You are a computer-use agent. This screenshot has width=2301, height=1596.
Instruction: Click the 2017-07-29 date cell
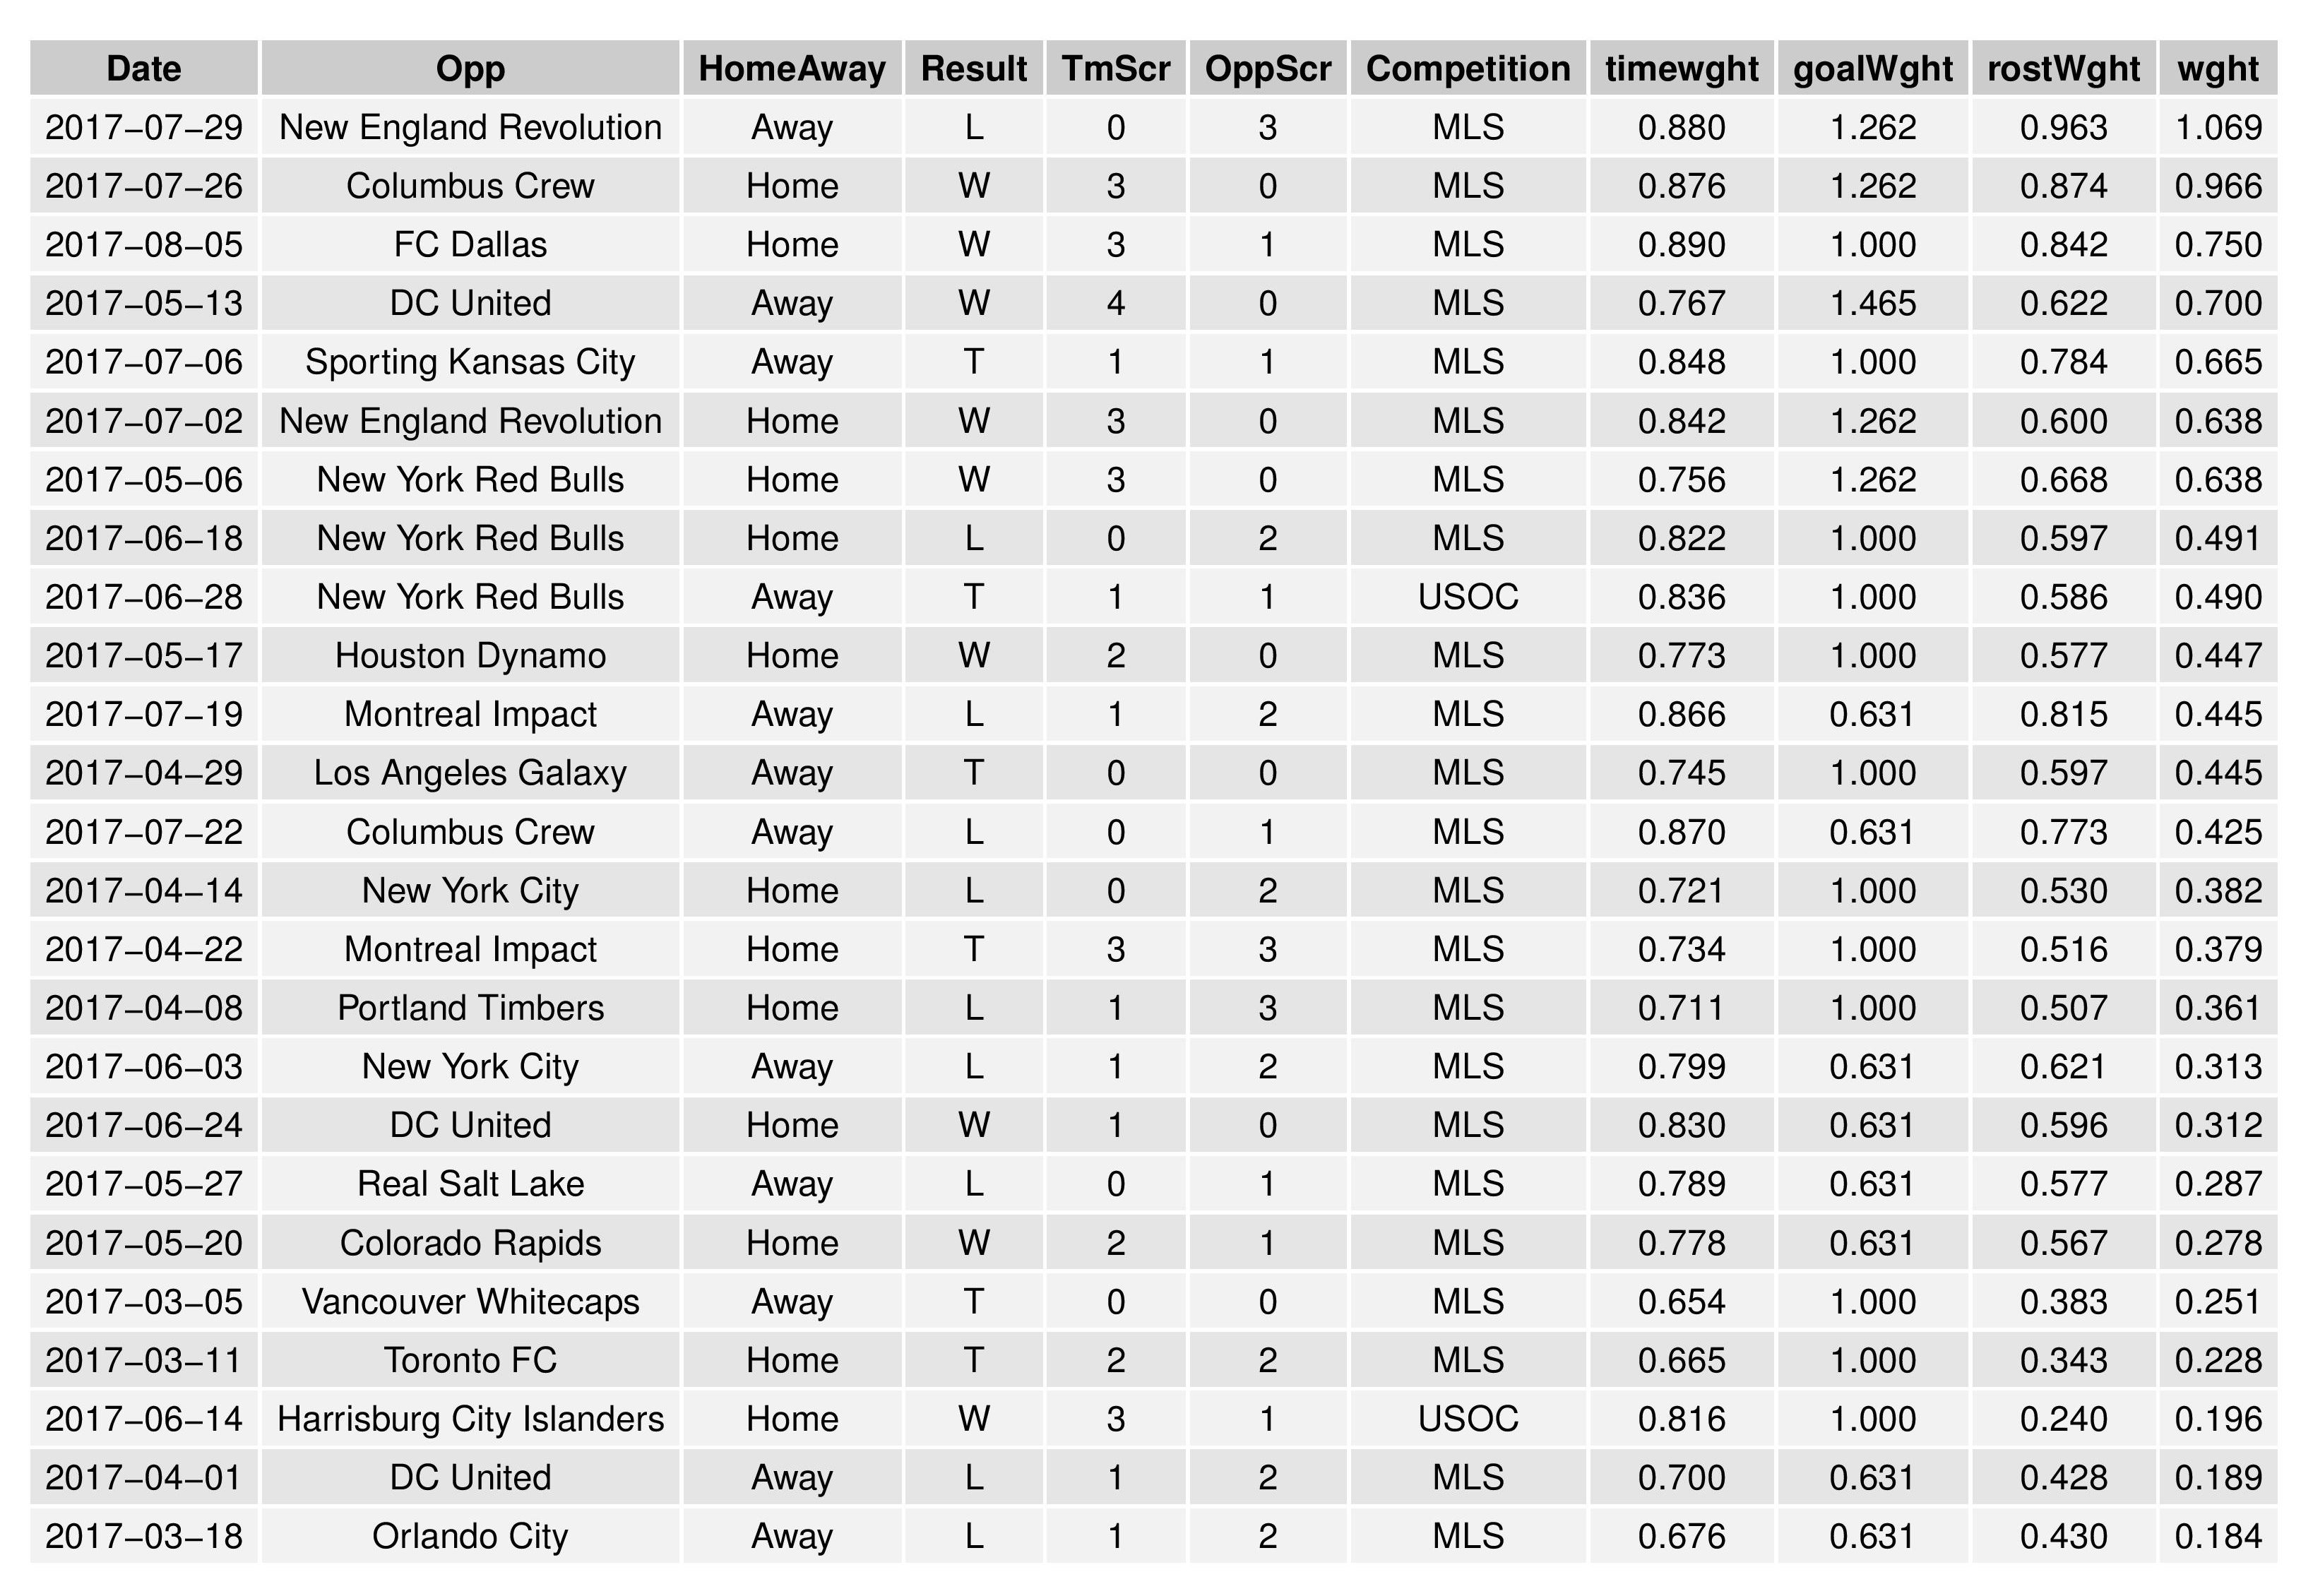pyautogui.click(x=144, y=127)
